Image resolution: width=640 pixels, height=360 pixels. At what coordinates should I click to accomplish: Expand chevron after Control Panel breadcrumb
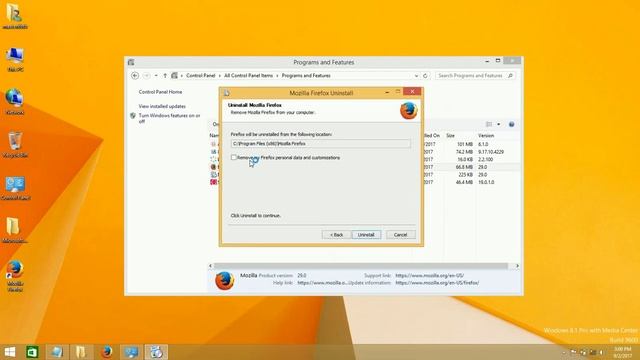coord(220,76)
